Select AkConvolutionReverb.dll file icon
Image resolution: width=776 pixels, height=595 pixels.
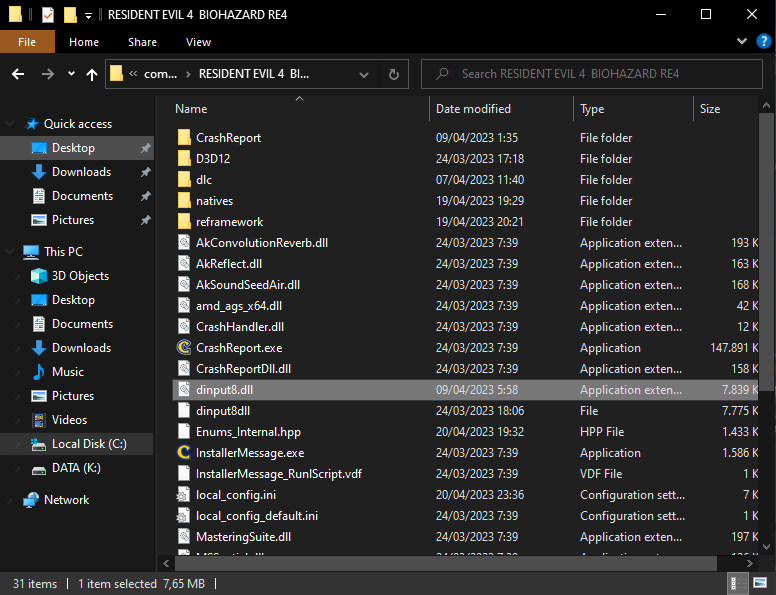184,243
